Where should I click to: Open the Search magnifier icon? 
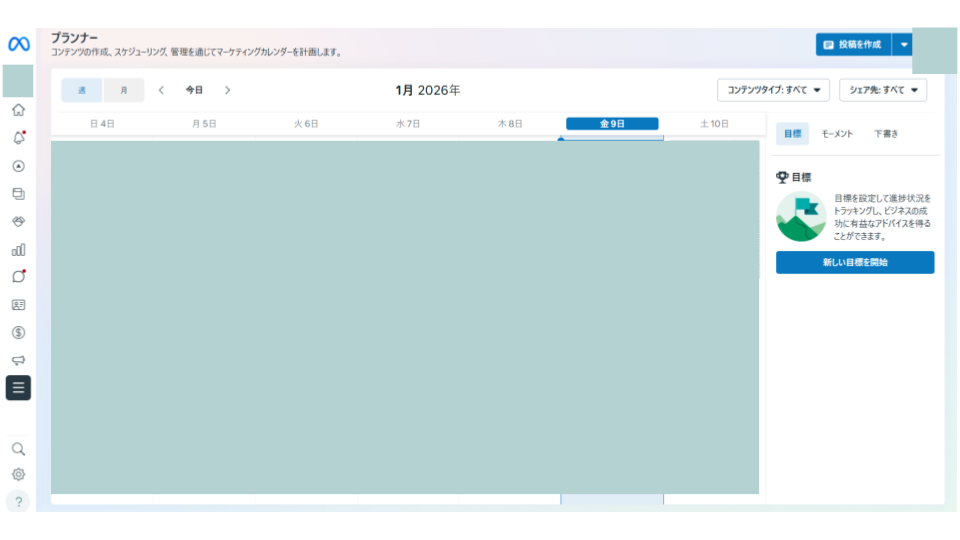[x=18, y=449]
